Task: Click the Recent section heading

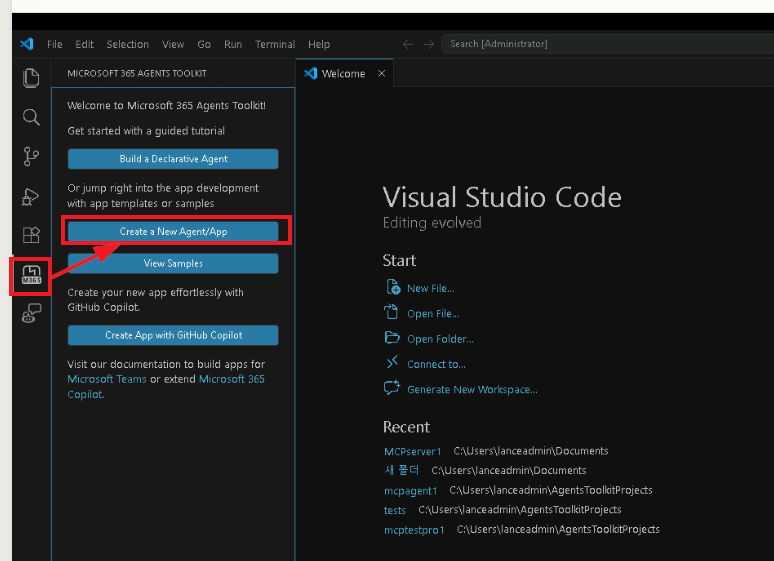Action: tap(406, 427)
